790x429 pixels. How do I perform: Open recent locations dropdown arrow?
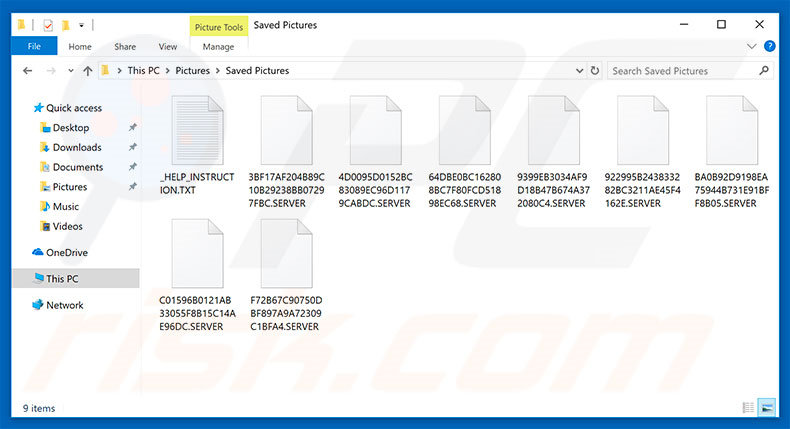pyautogui.click(x=71, y=71)
